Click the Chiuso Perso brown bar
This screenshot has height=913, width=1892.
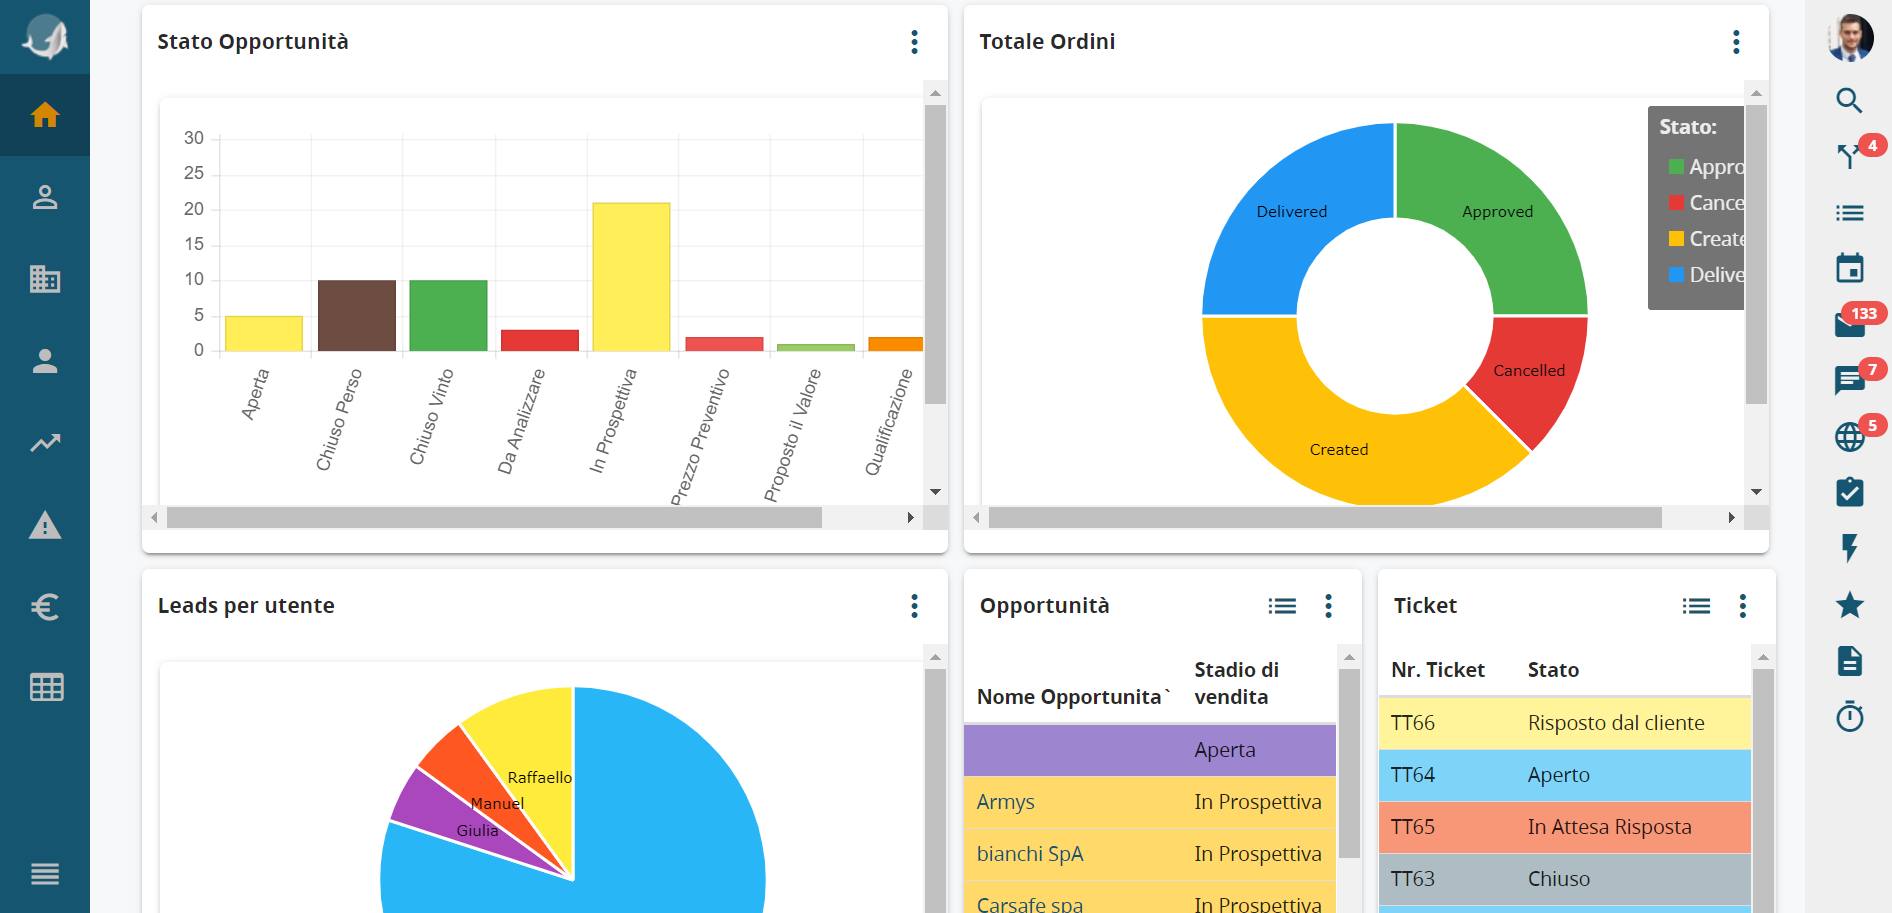click(x=357, y=316)
